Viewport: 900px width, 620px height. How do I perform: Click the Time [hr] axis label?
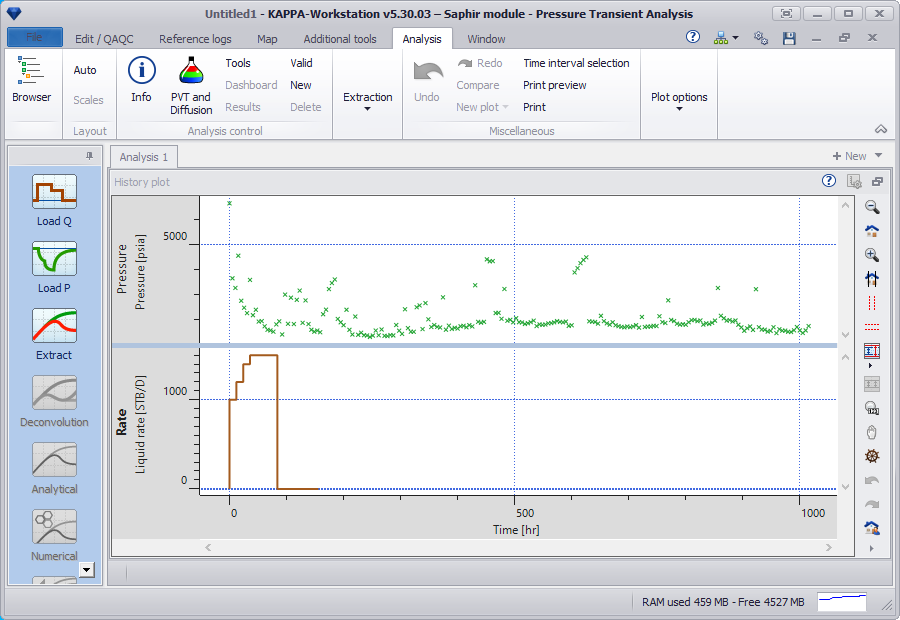click(516, 529)
